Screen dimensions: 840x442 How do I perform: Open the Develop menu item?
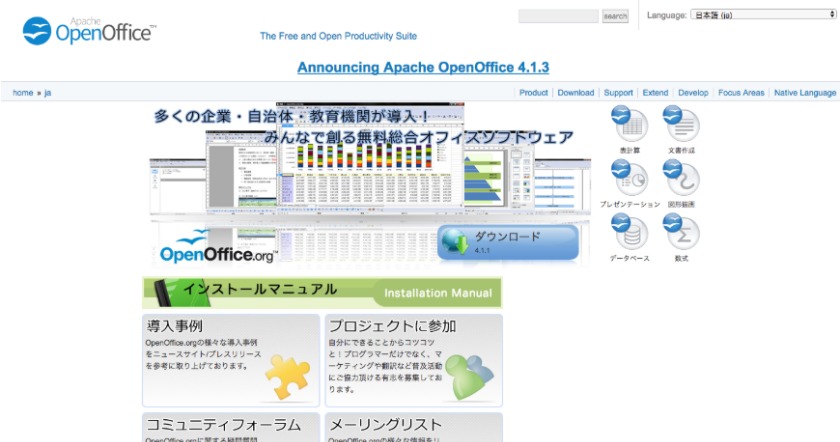point(693,93)
